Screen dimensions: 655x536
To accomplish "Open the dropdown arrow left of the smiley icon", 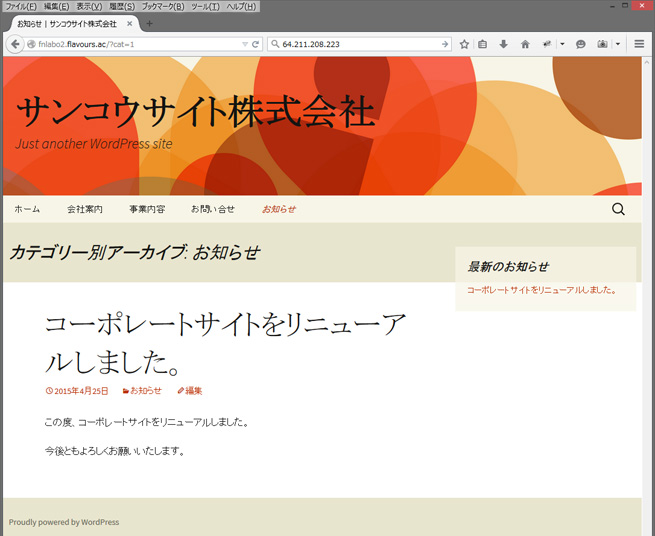I will click(x=562, y=44).
